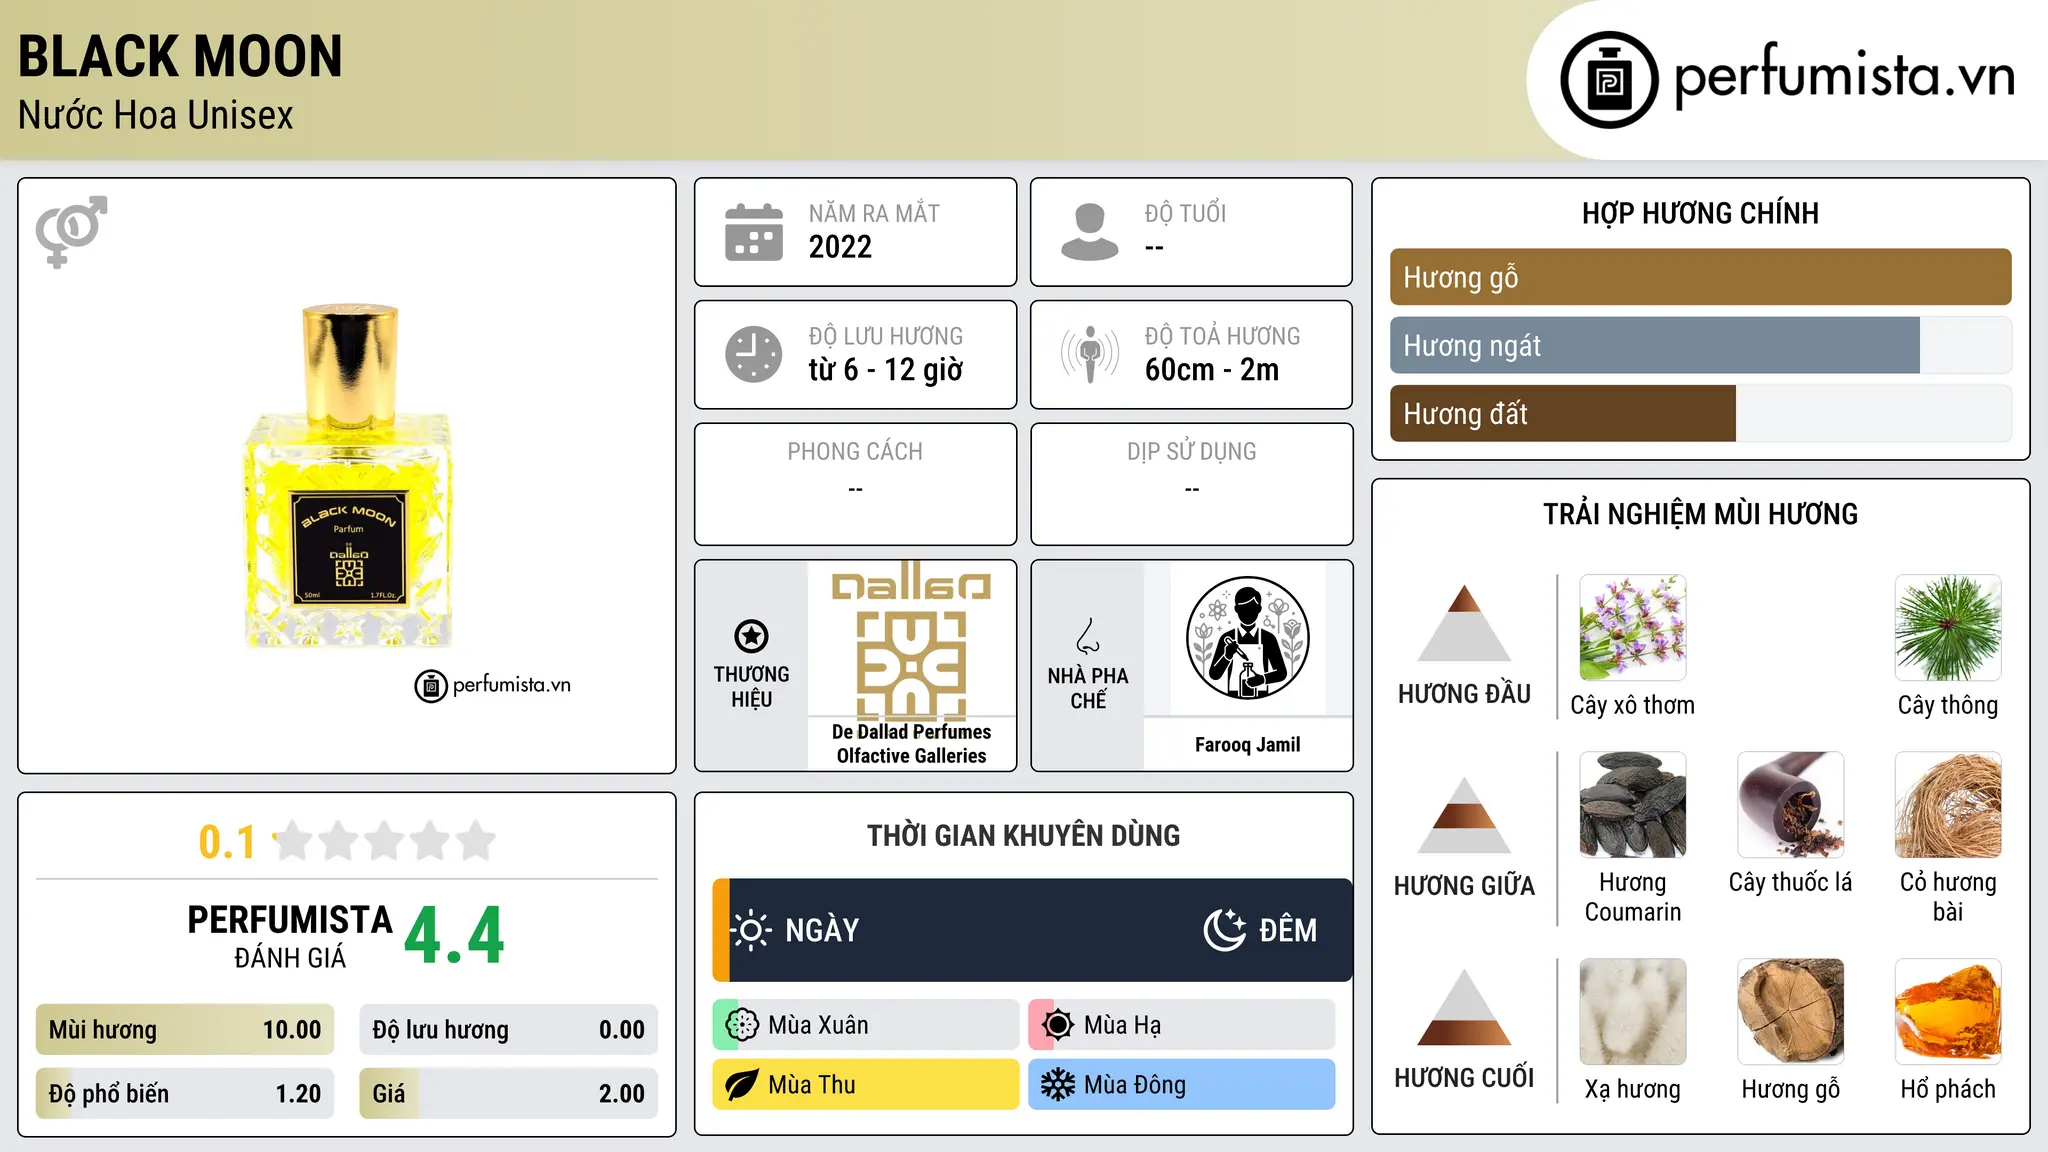2048x1152 pixels.
Task: Select the Cỏ hương bài note image
Action: (x=1948, y=805)
